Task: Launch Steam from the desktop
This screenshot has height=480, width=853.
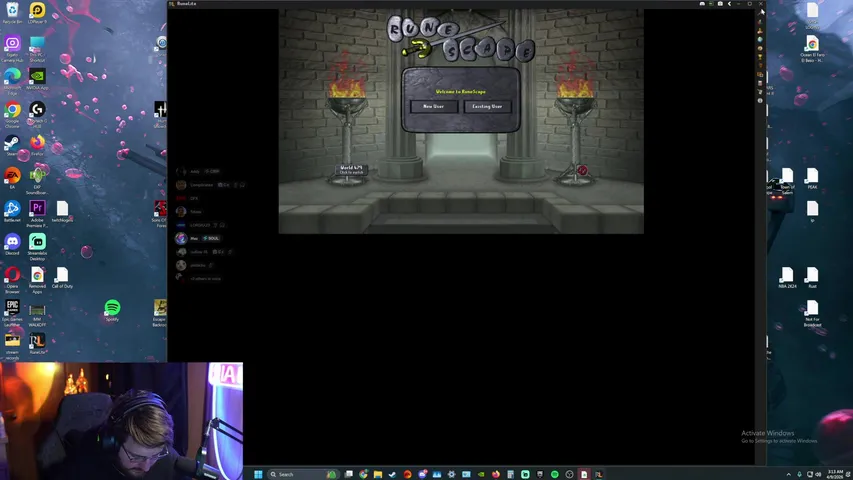Action: tap(12, 146)
